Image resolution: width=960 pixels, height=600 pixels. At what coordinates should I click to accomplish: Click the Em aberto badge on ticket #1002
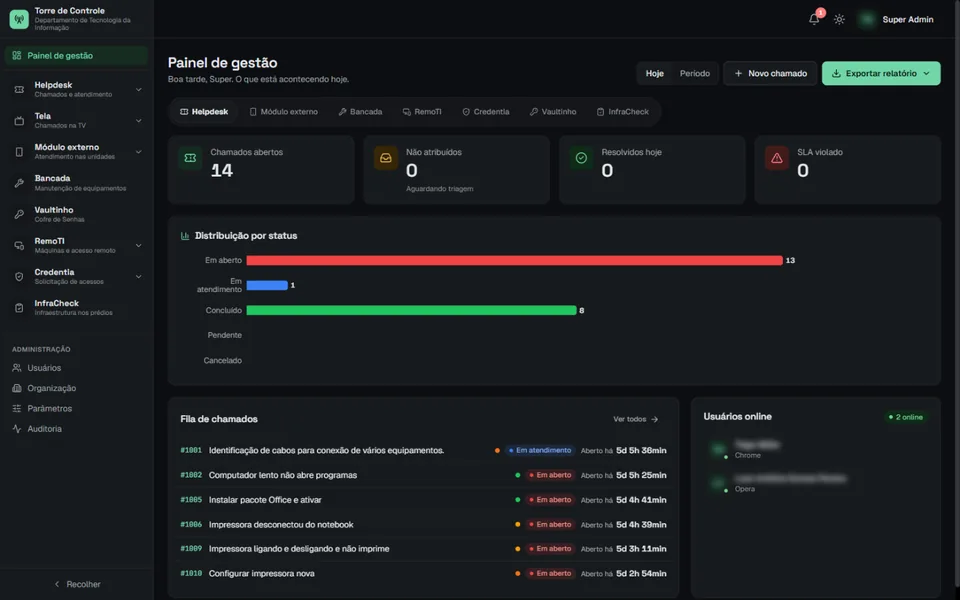(x=550, y=475)
